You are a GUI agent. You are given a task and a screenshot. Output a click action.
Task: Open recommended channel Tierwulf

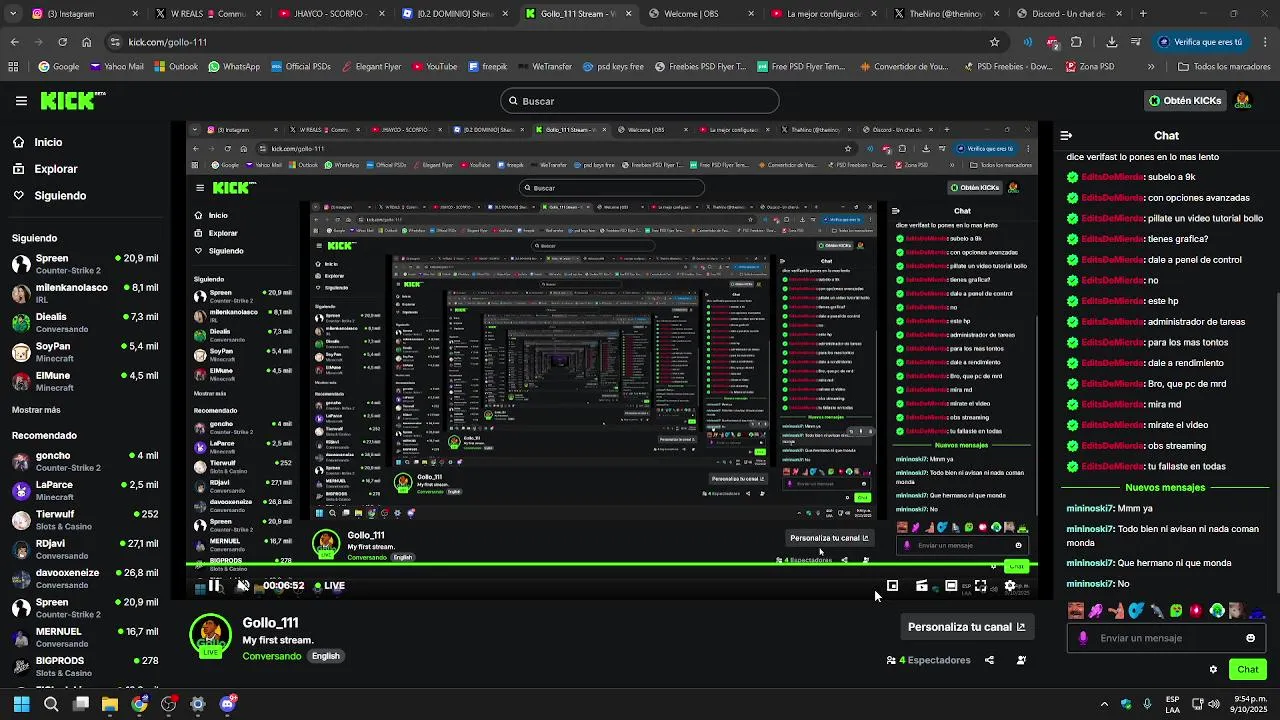(x=86, y=520)
